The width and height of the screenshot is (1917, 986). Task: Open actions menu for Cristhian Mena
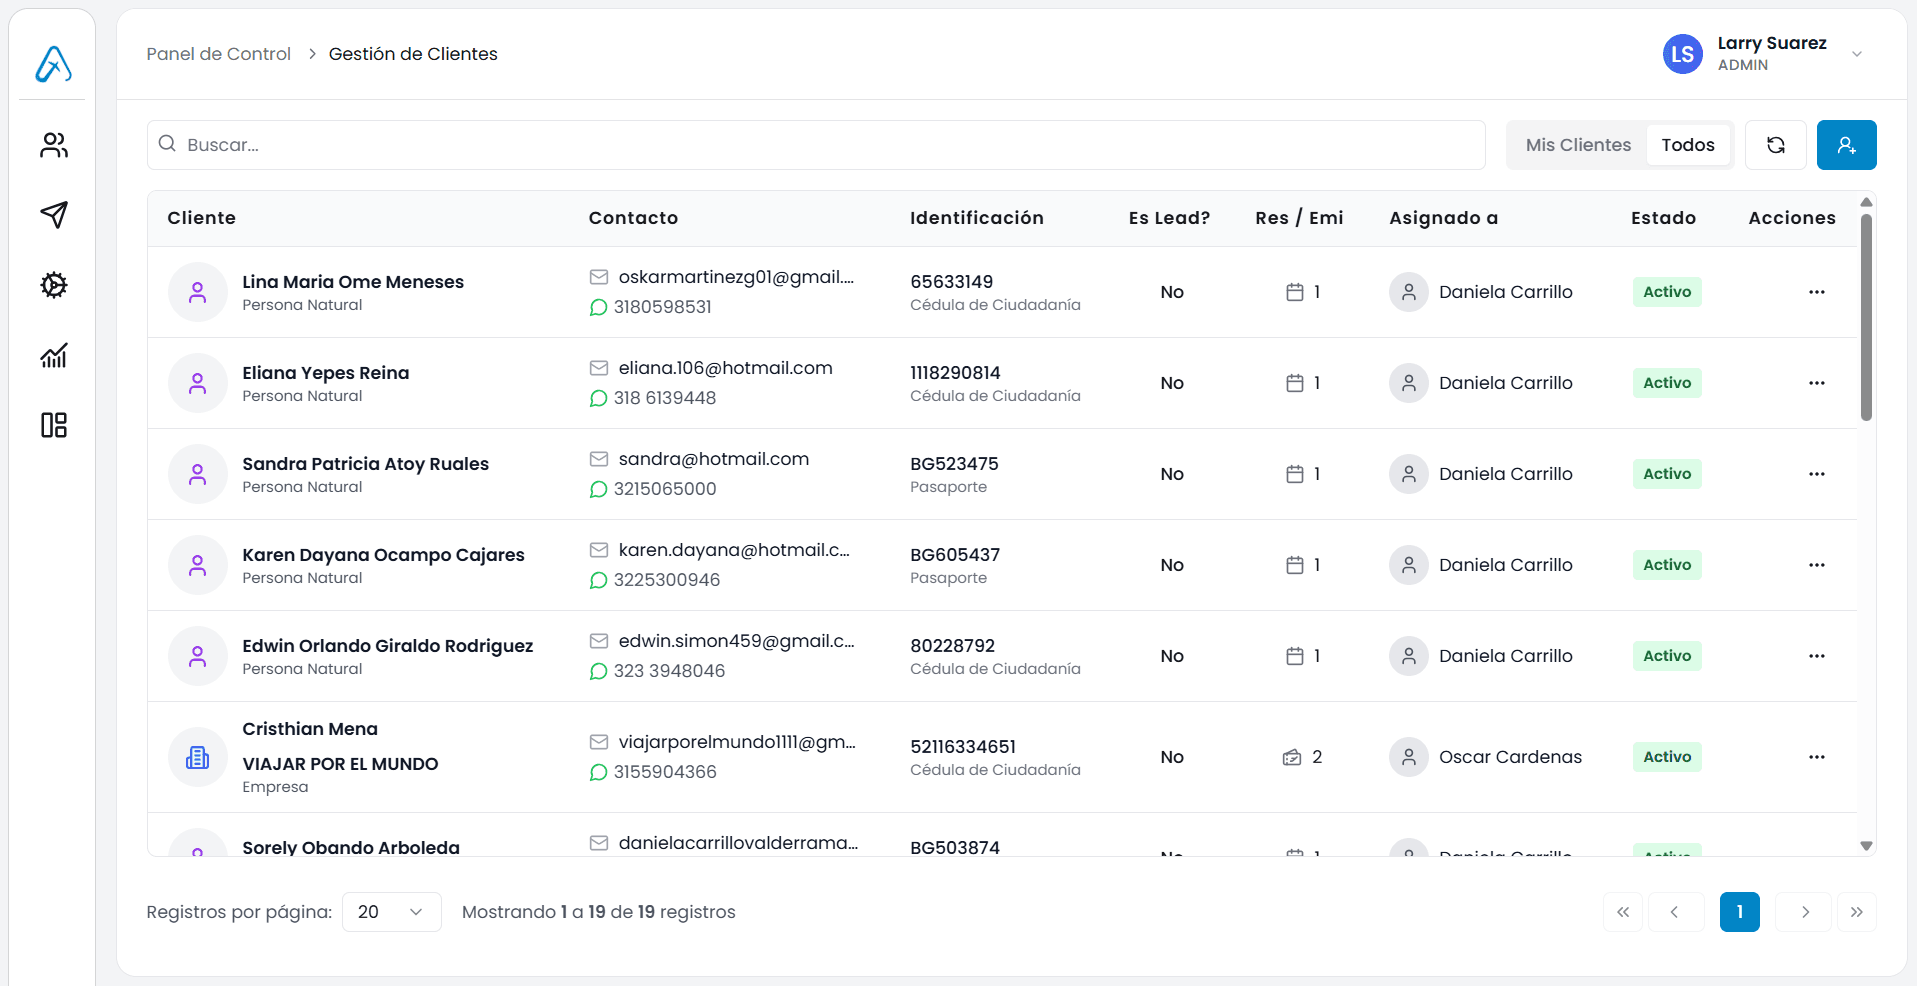pyautogui.click(x=1816, y=757)
